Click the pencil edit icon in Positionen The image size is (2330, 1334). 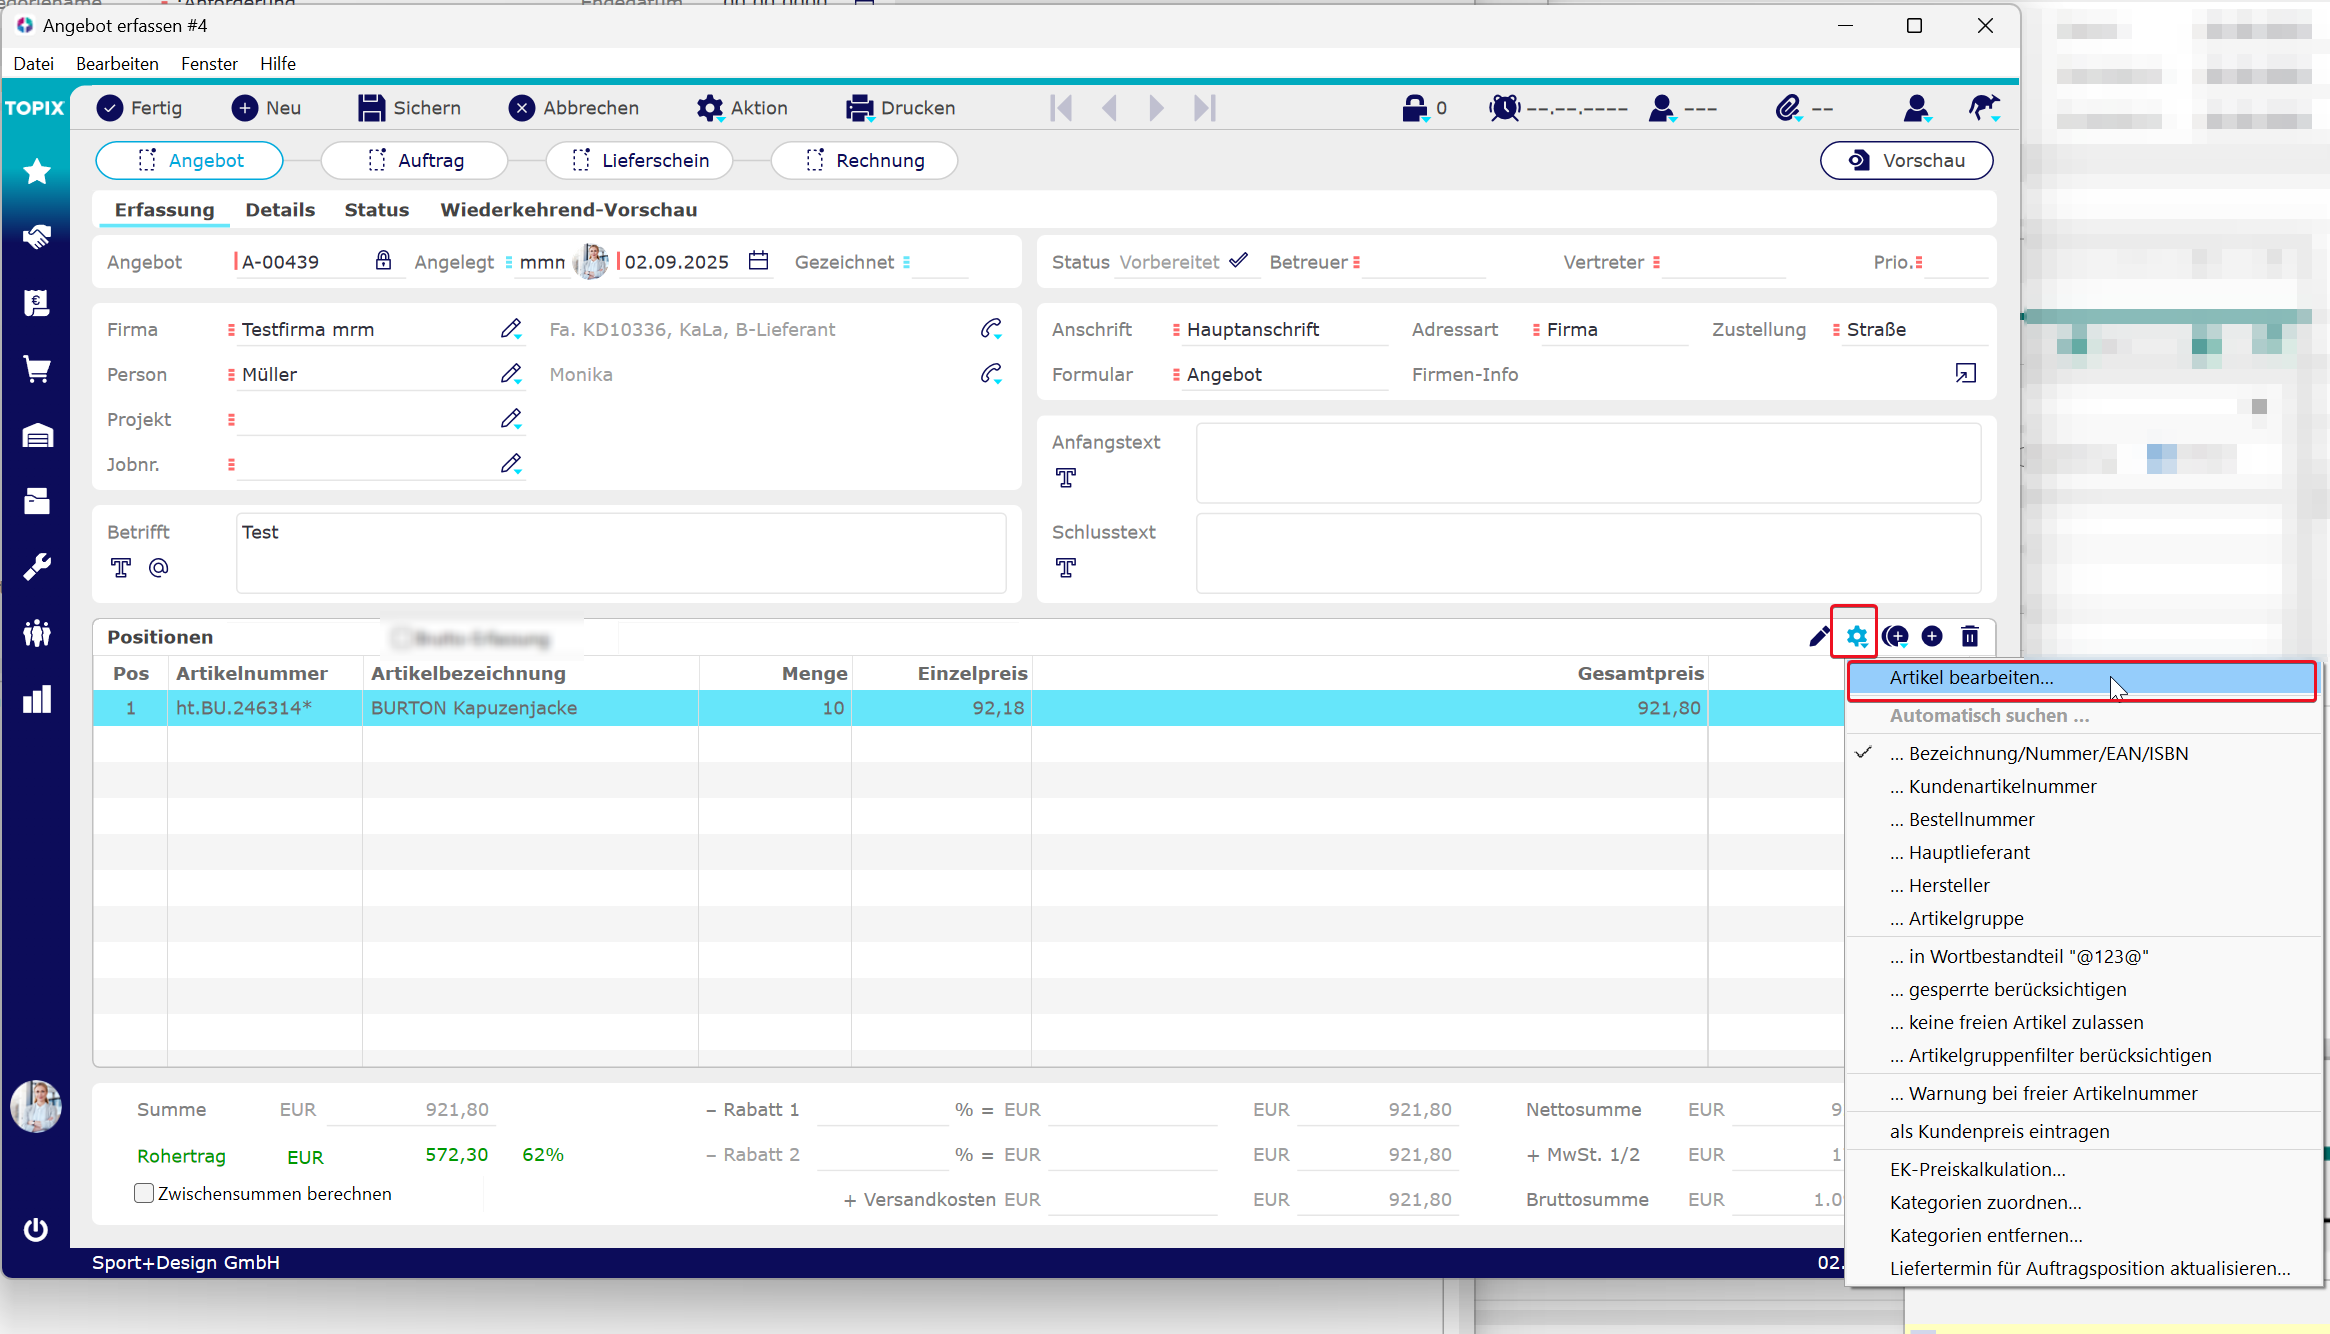click(1819, 636)
